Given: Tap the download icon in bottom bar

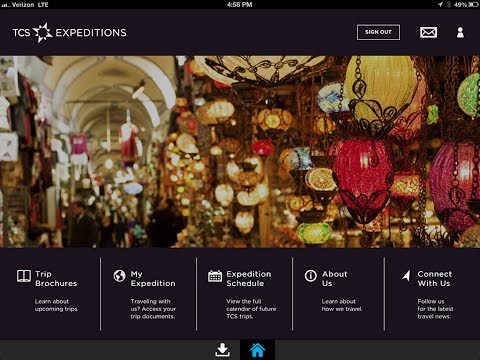Looking at the screenshot, I should 222,350.
